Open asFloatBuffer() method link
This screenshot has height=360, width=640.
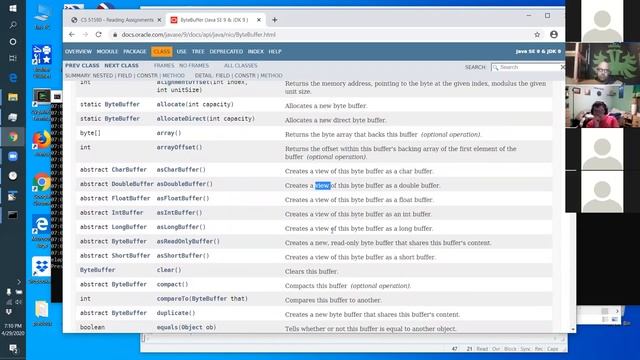(x=183, y=198)
